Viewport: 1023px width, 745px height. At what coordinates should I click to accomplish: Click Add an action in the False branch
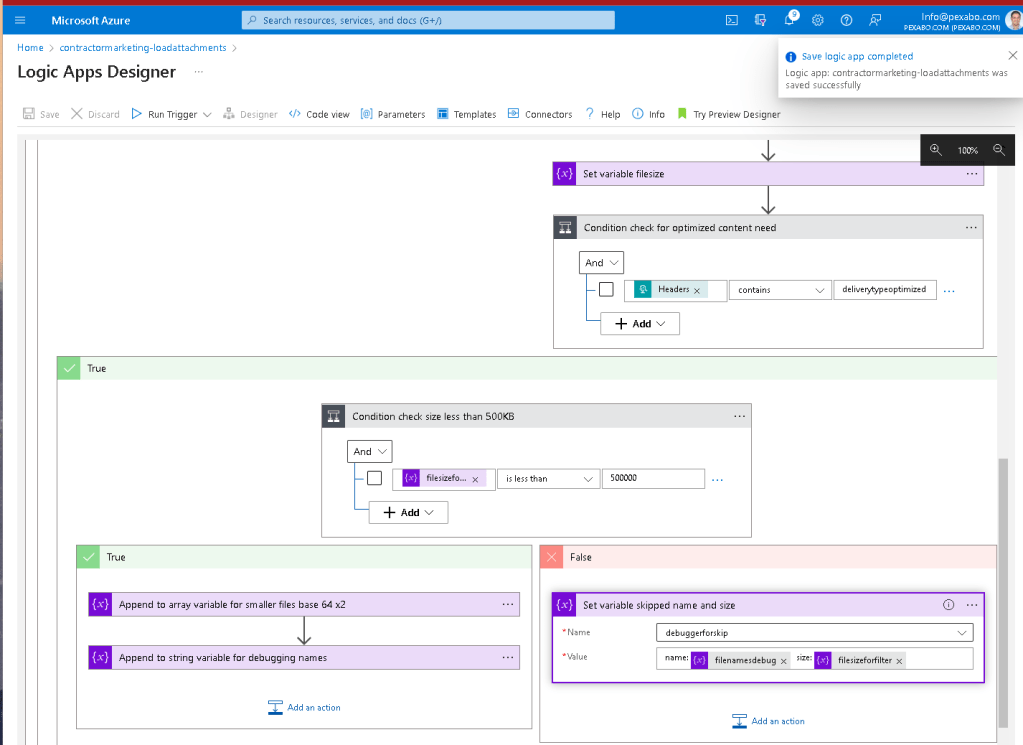point(768,721)
